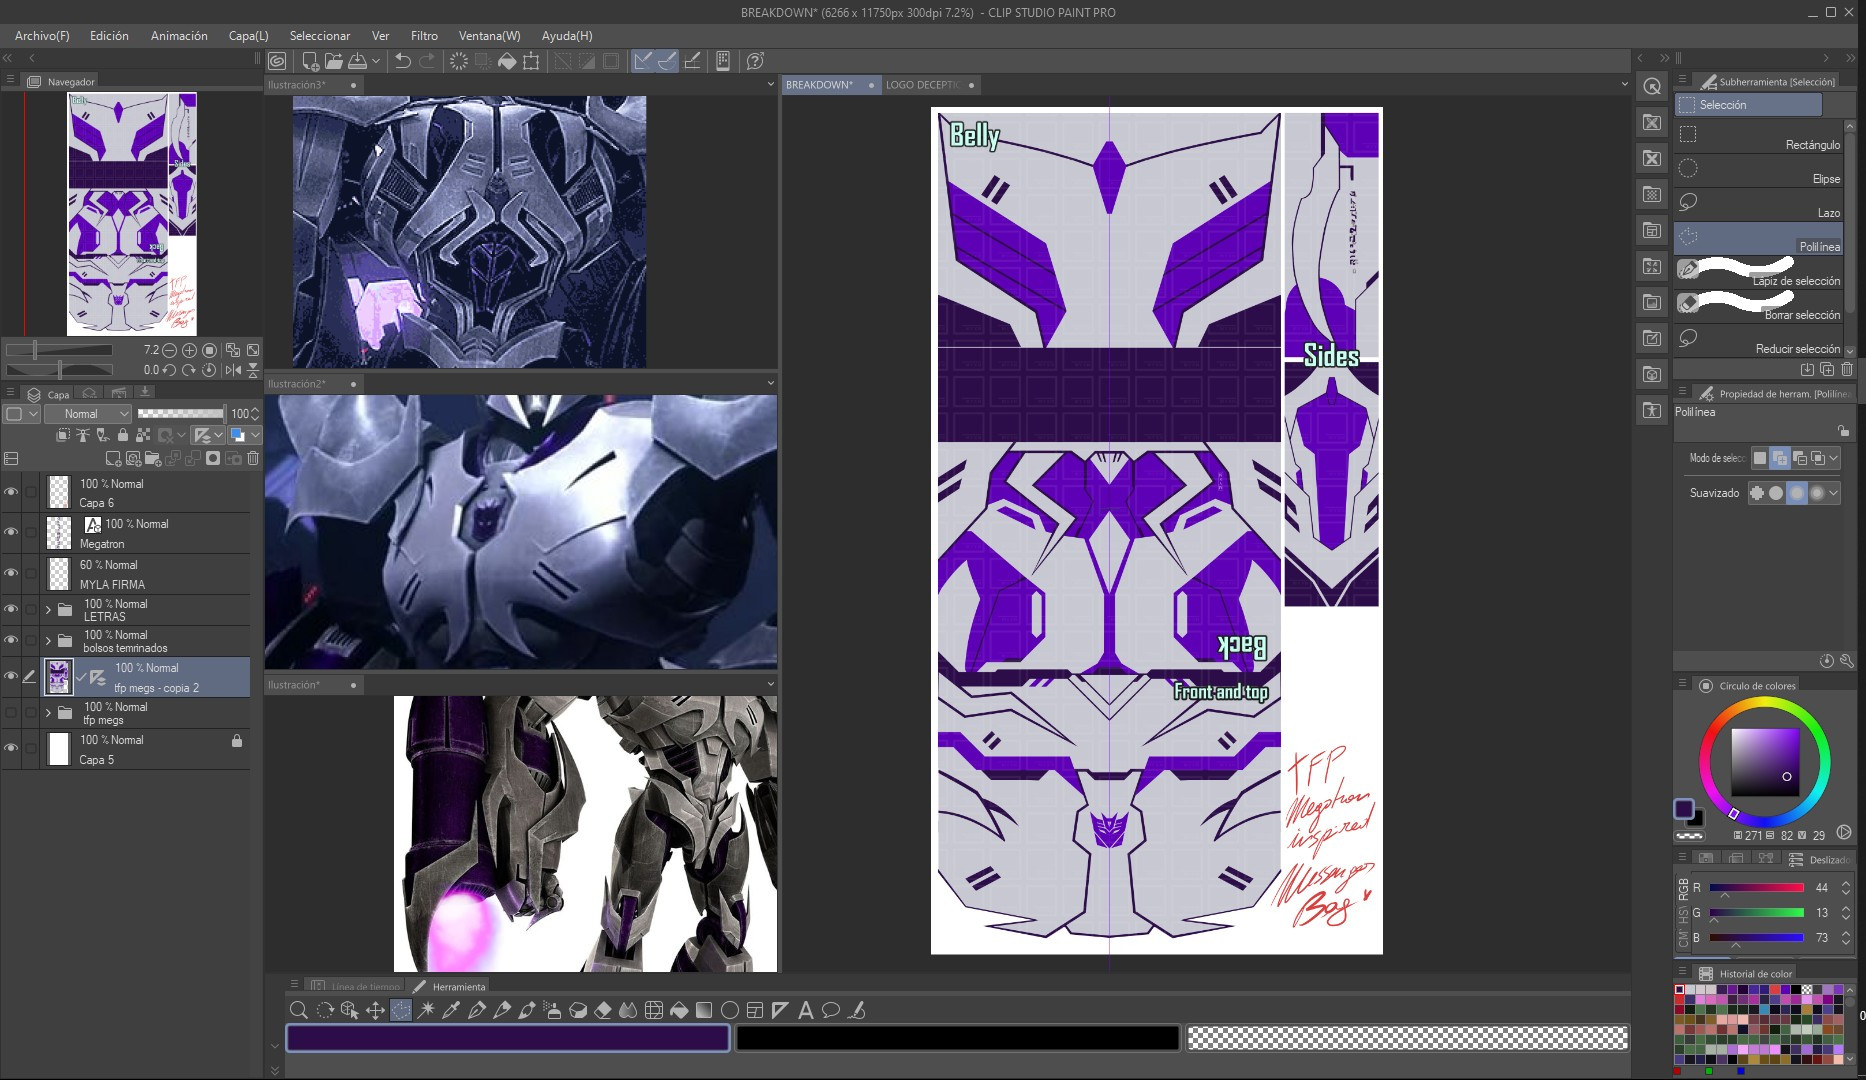This screenshot has height=1080, width=1866.
Task: Open the Edición menu
Action: point(109,35)
